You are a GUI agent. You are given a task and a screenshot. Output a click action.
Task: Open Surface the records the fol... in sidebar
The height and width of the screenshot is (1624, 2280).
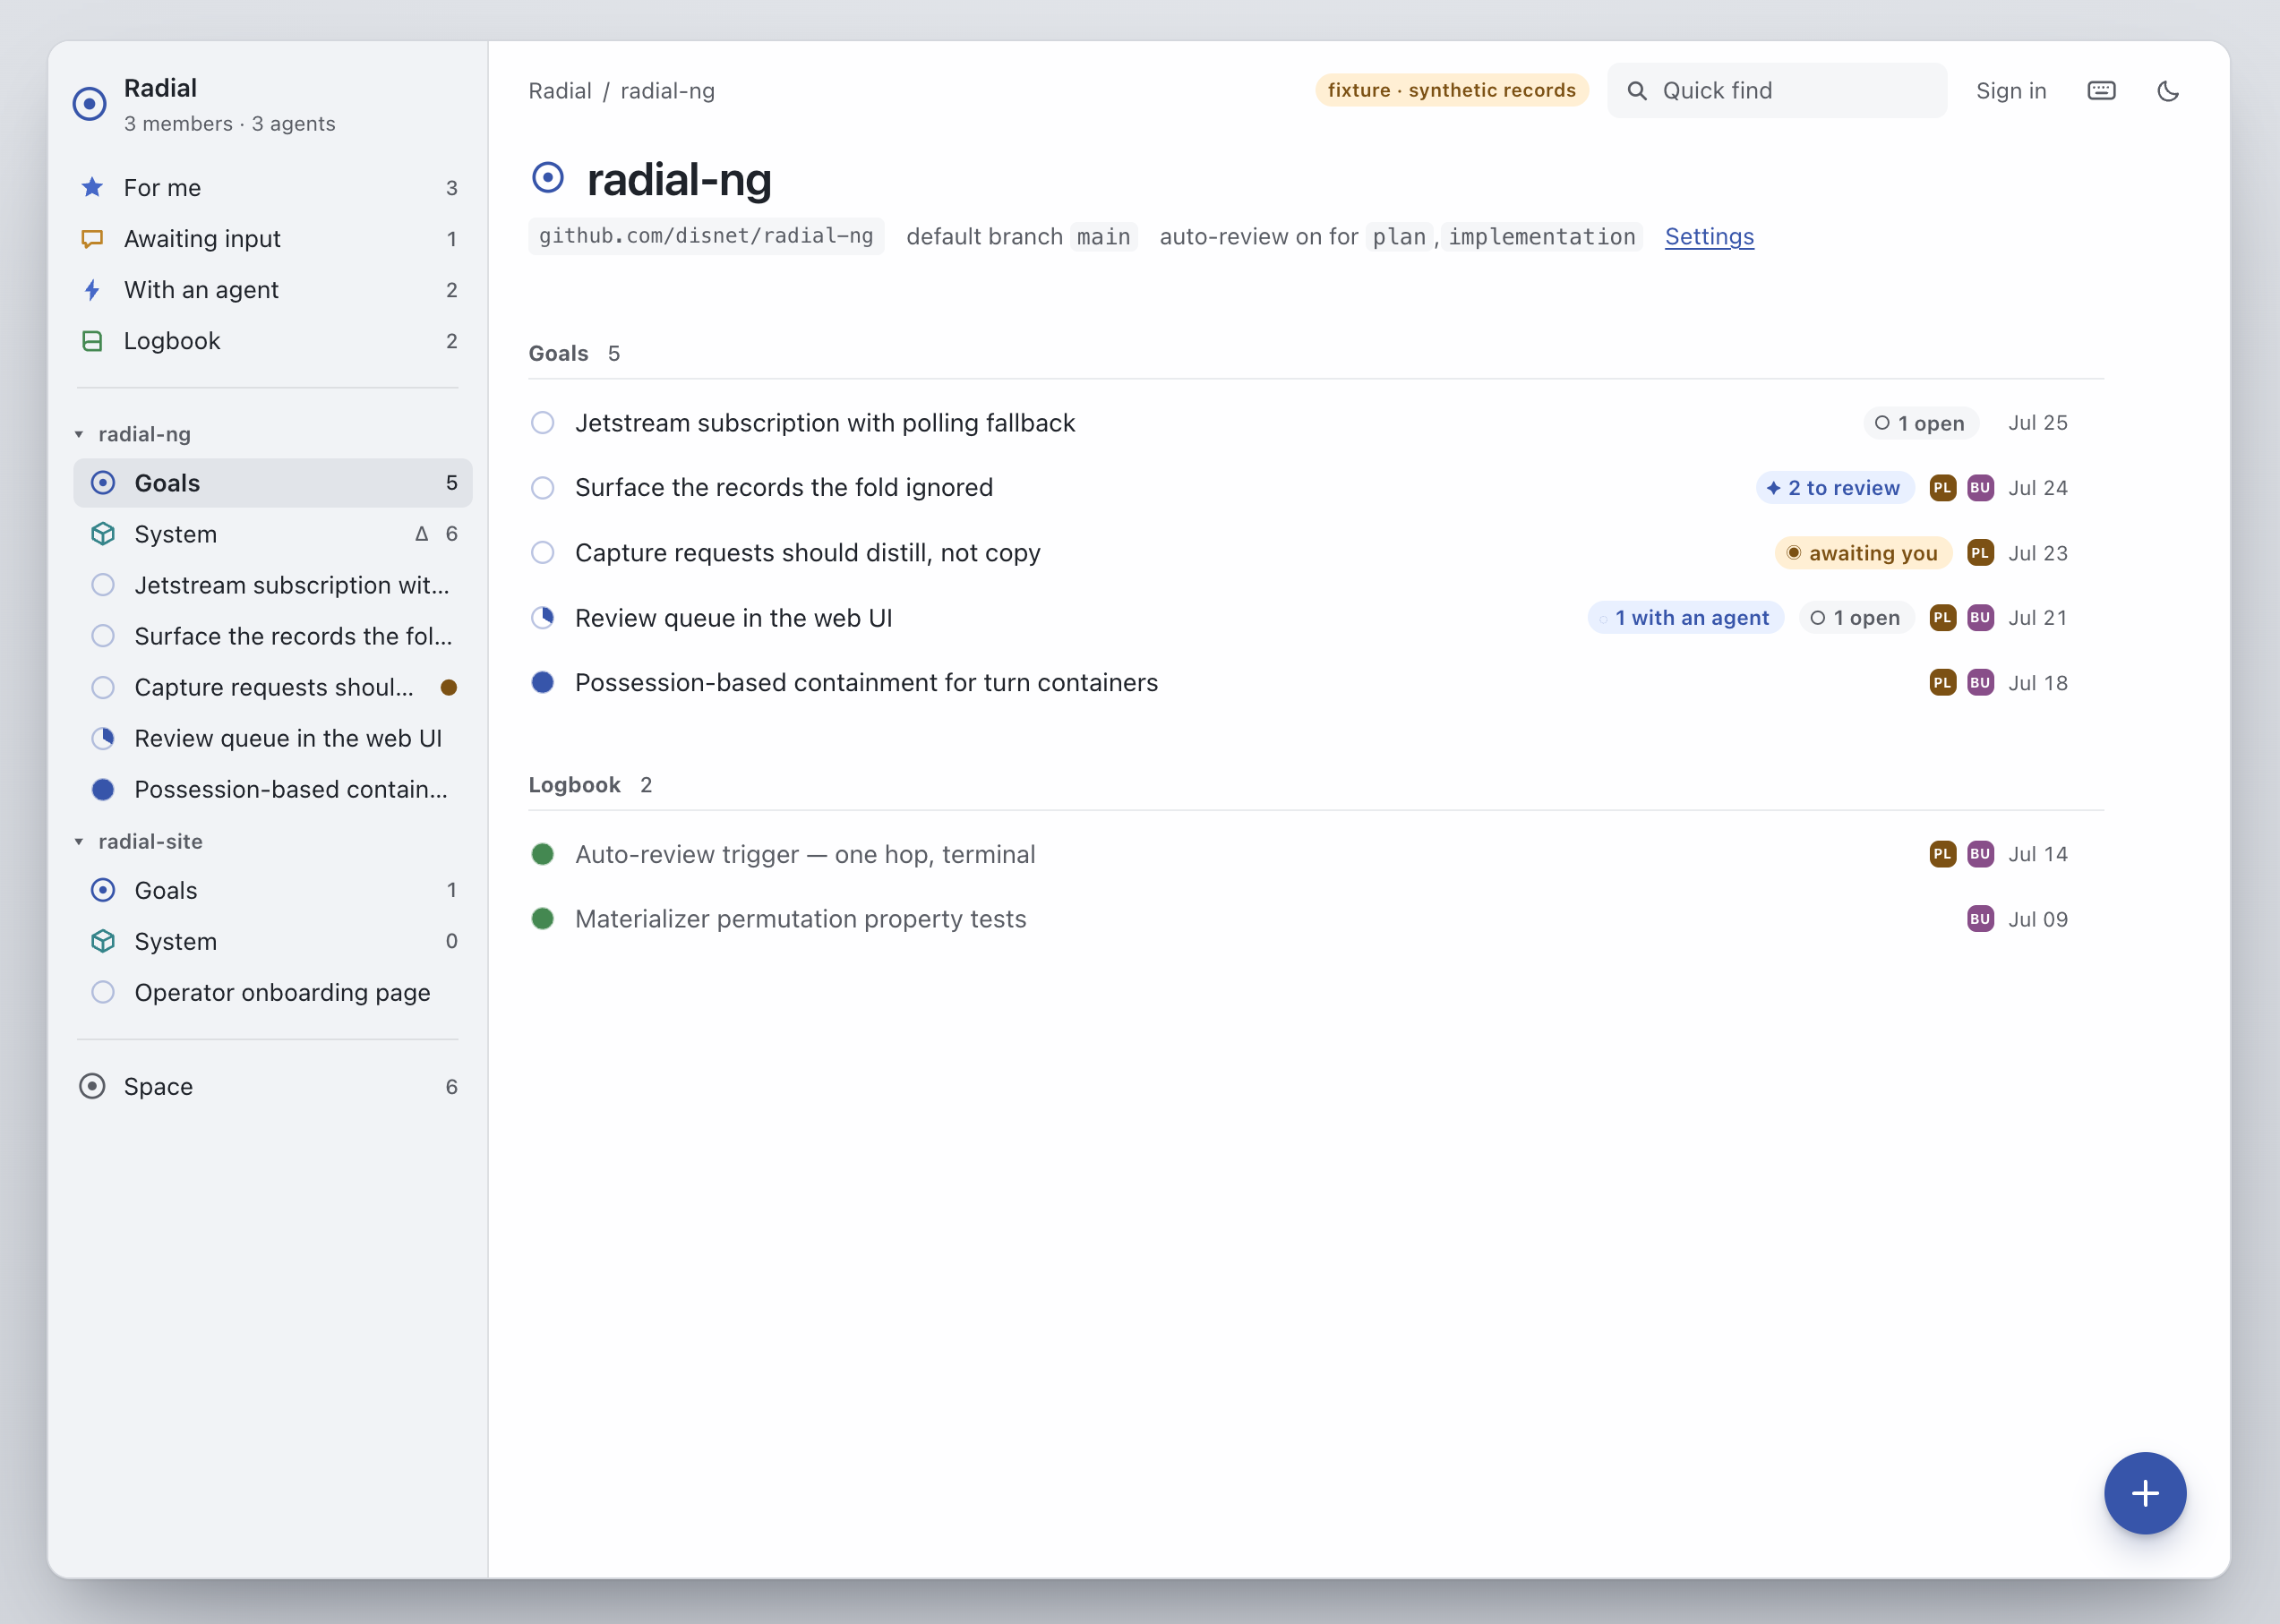(x=272, y=636)
